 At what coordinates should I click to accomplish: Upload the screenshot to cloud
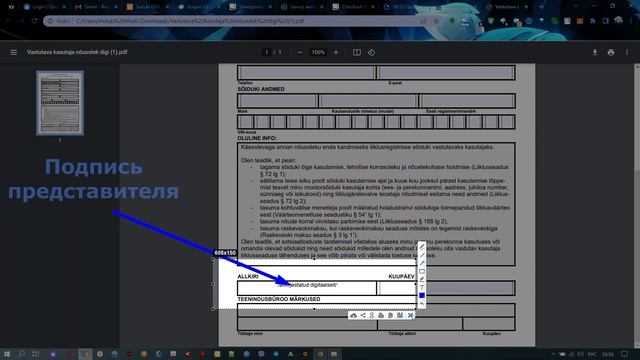click(353, 316)
